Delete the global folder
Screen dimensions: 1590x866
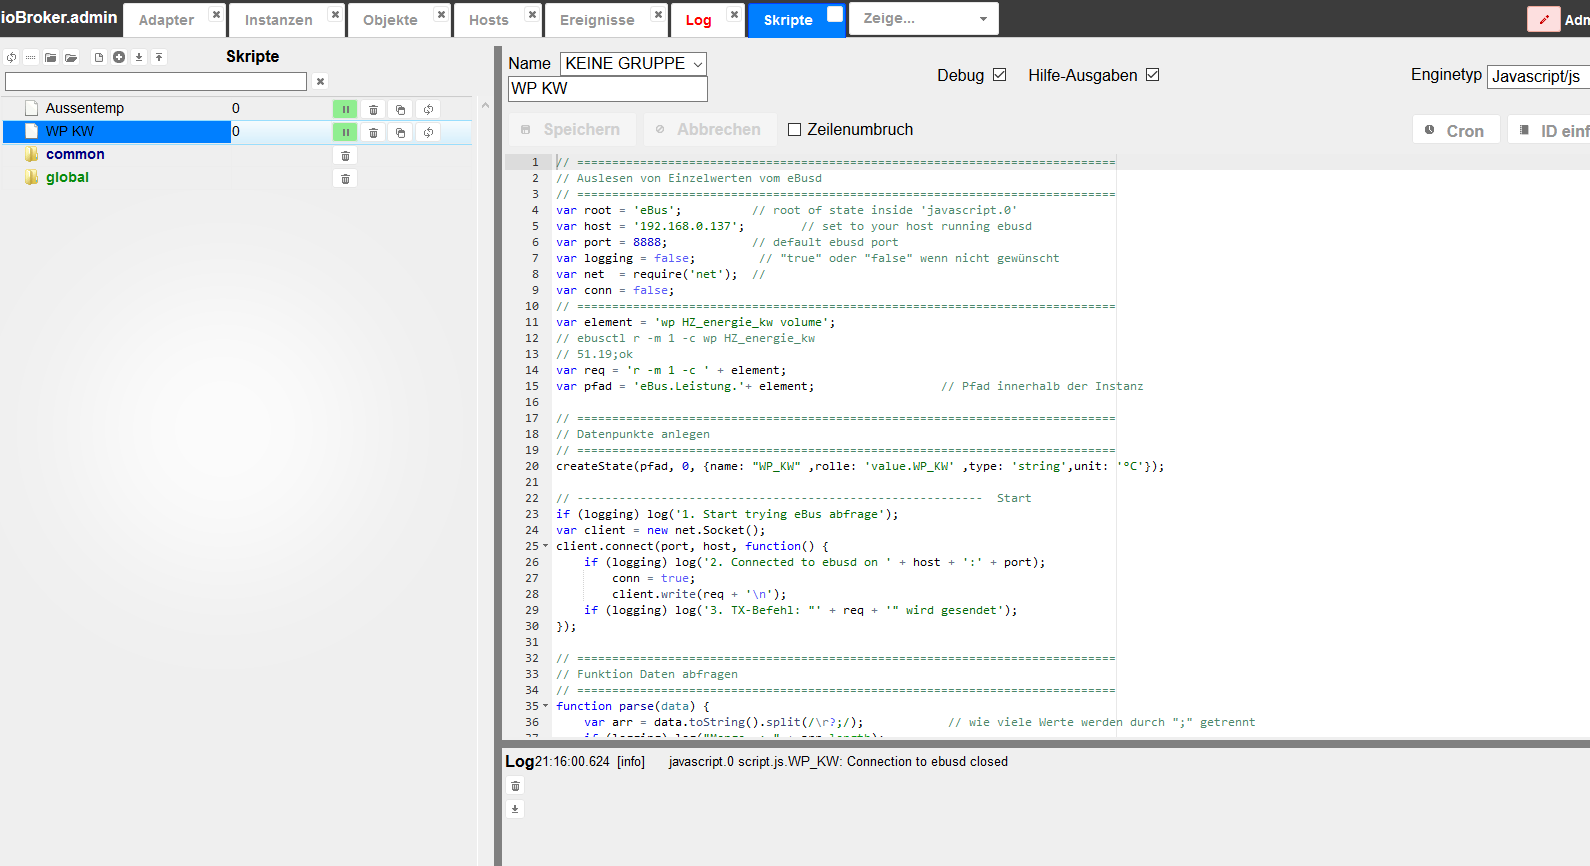pyautogui.click(x=345, y=178)
